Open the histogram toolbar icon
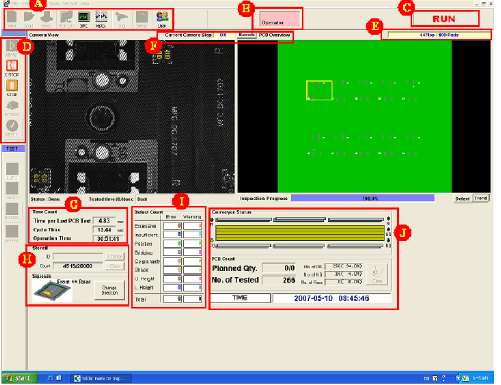The height and width of the screenshot is (385, 501). point(101,17)
